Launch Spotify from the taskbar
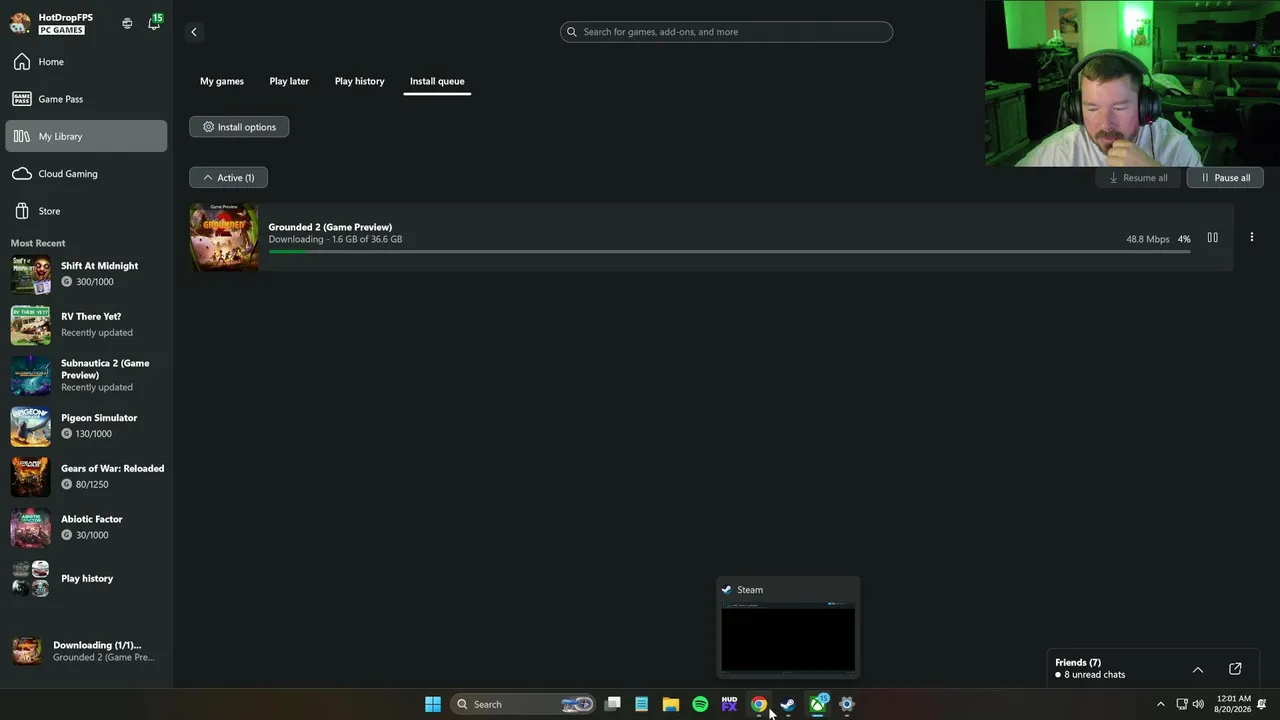 tap(700, 704)
